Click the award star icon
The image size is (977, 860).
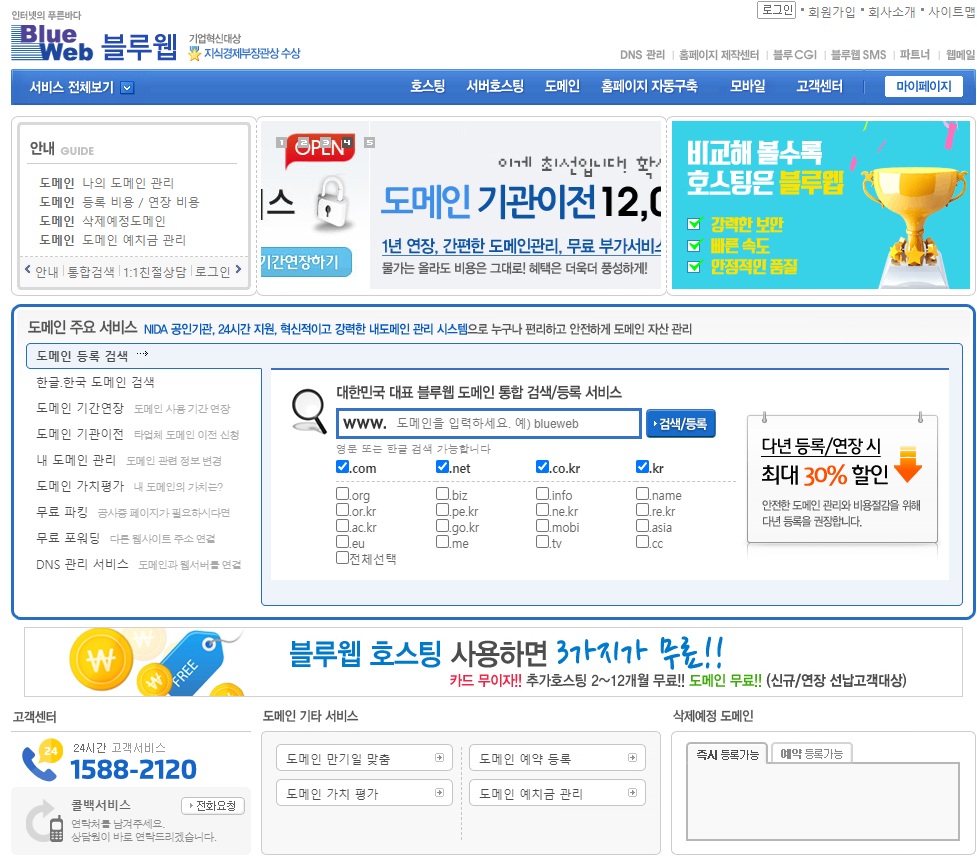click(x=194, y=54)
